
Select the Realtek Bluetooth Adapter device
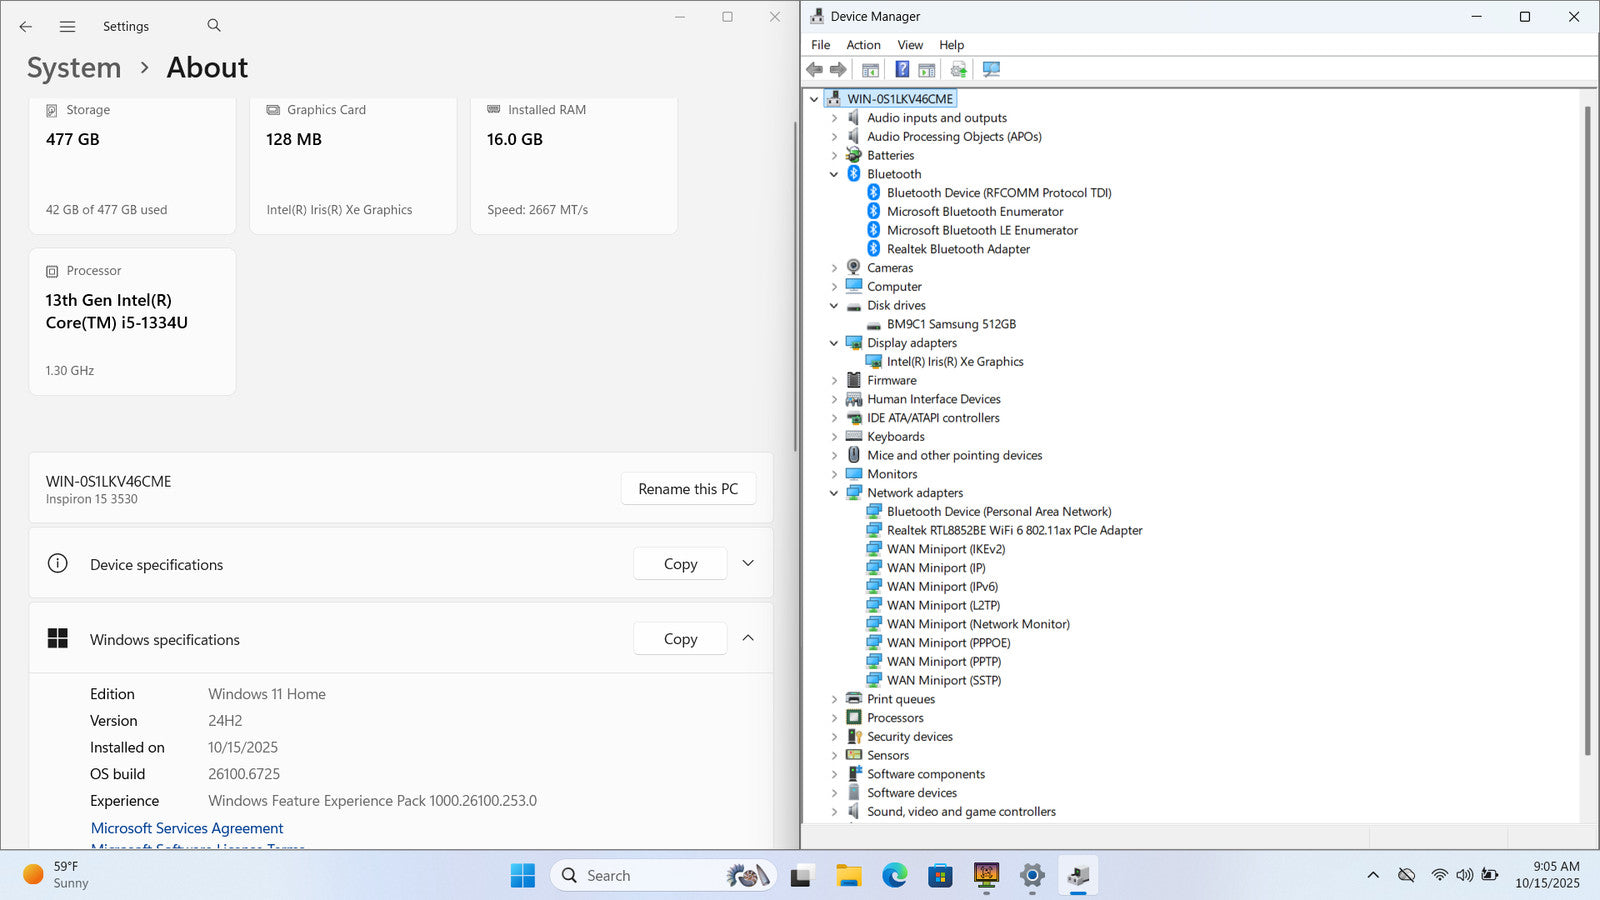pos(957,249)
